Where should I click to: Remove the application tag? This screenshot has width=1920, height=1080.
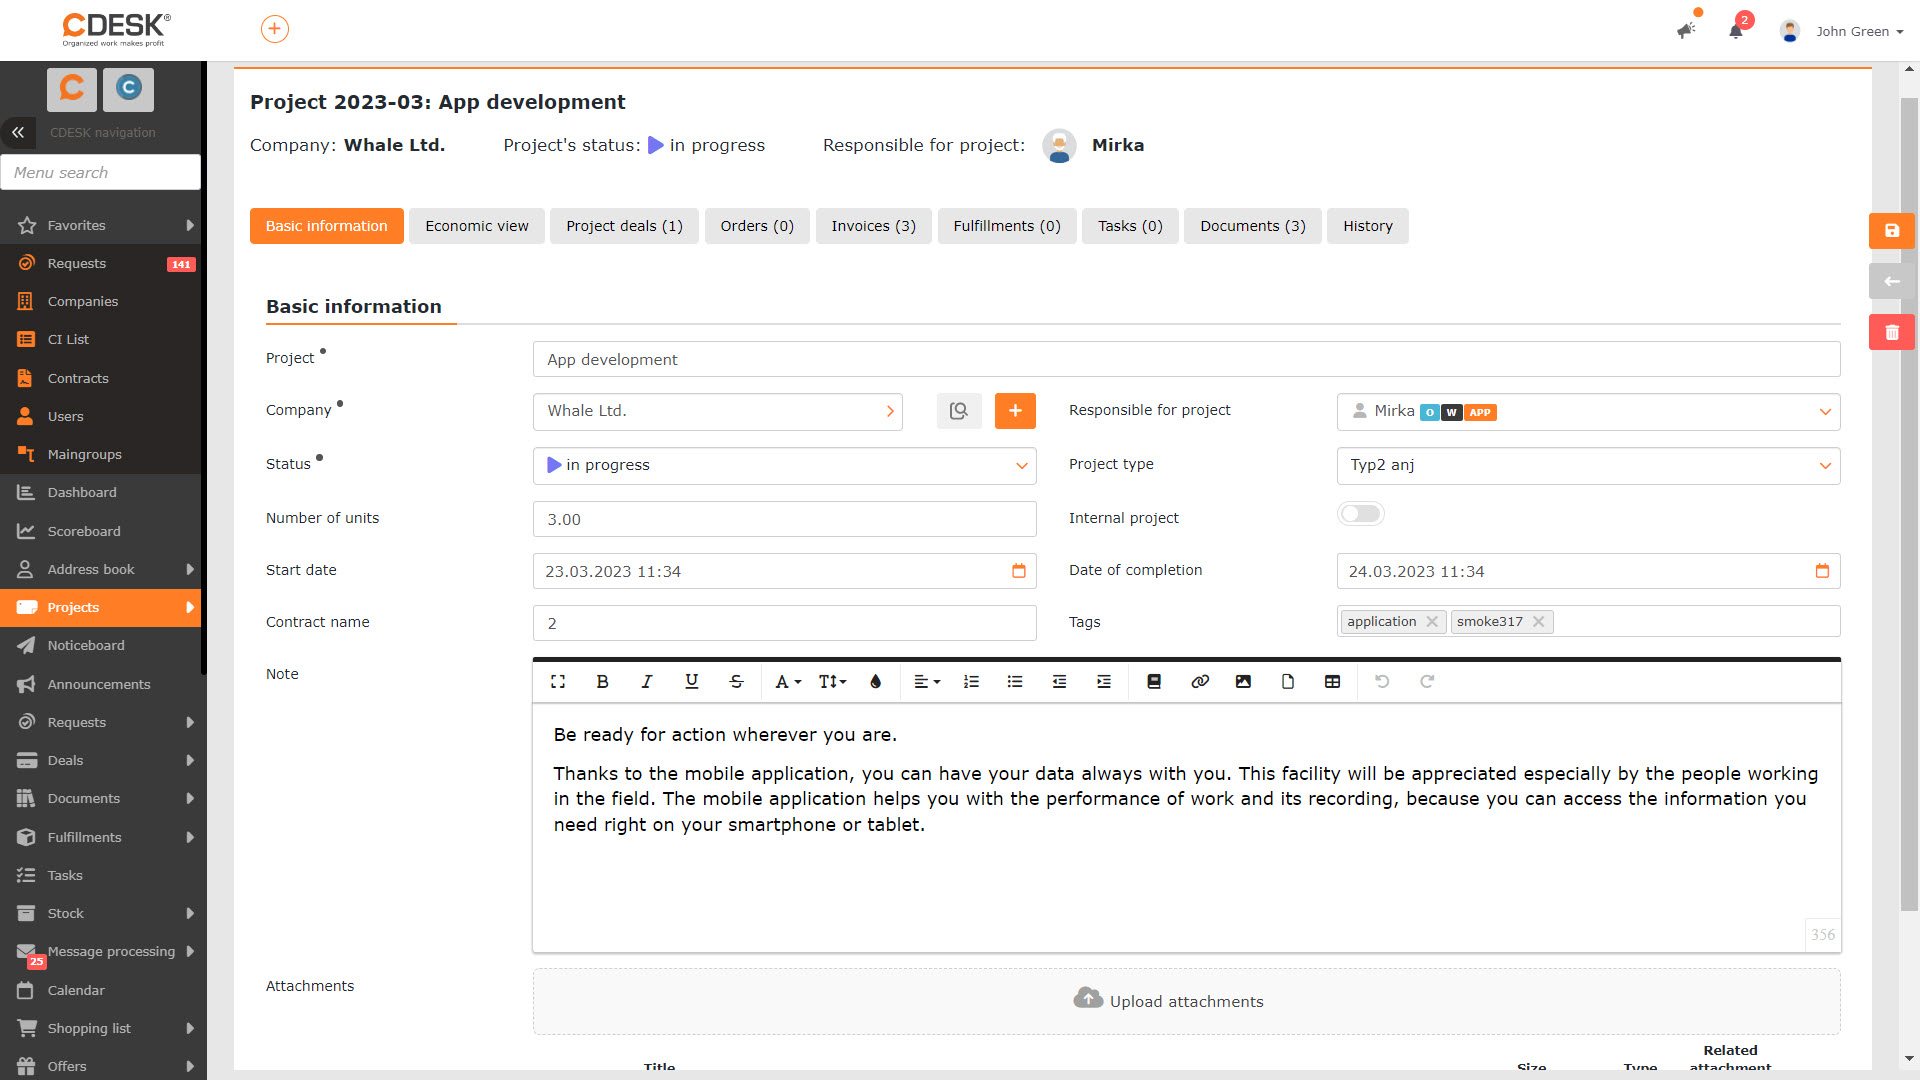(1432, 622)
